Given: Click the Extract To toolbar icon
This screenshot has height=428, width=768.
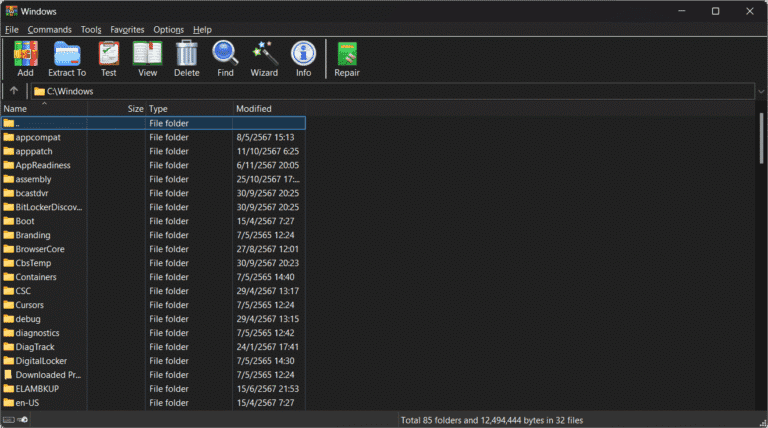Looking at the screenshot, I should [x=67, y=54].
